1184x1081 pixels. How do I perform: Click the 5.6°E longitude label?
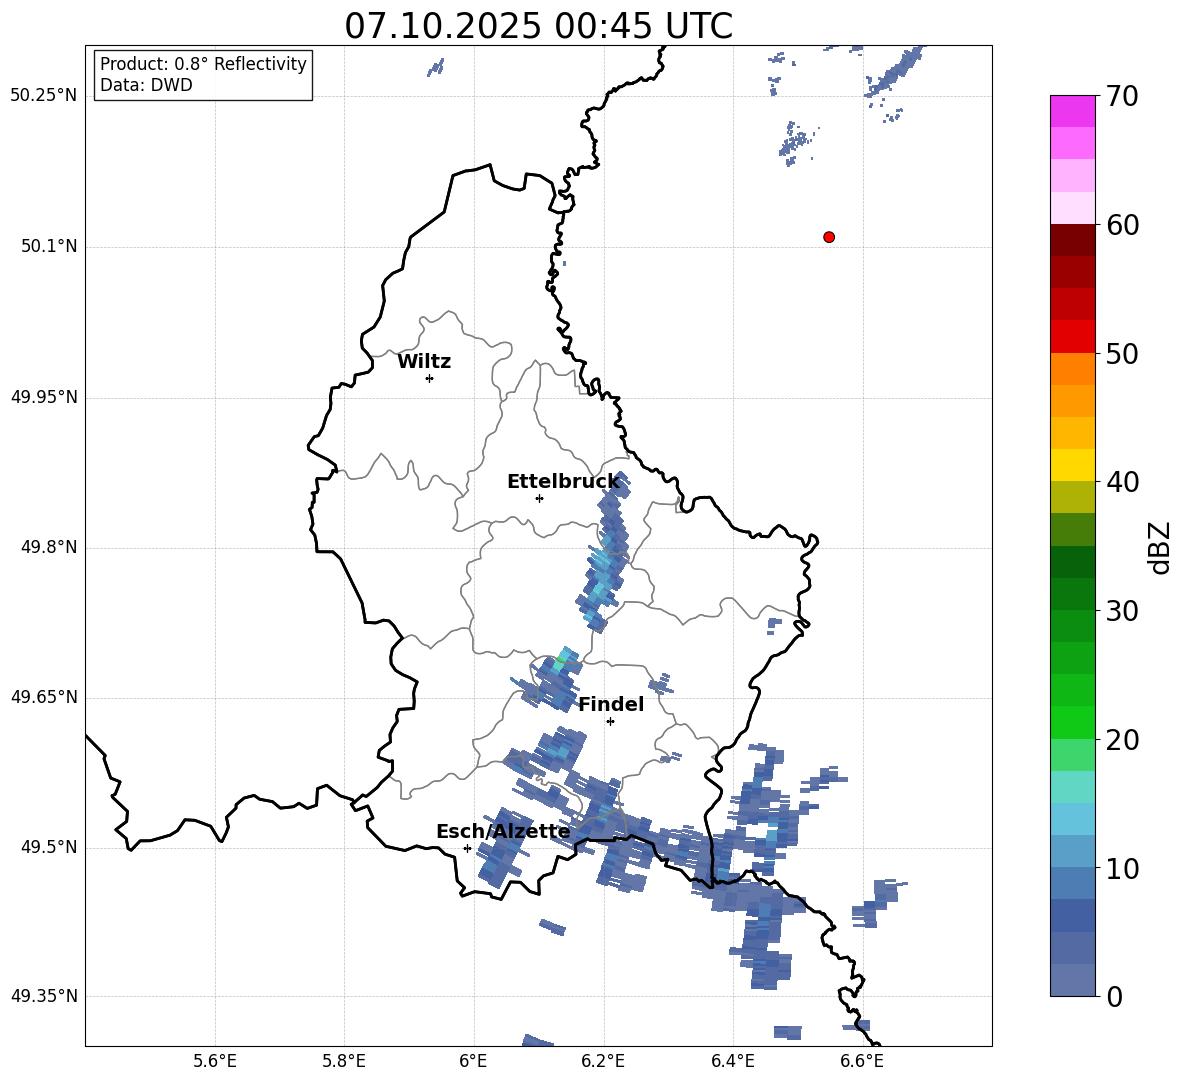pyautogui.click(x=215, y=1062)
